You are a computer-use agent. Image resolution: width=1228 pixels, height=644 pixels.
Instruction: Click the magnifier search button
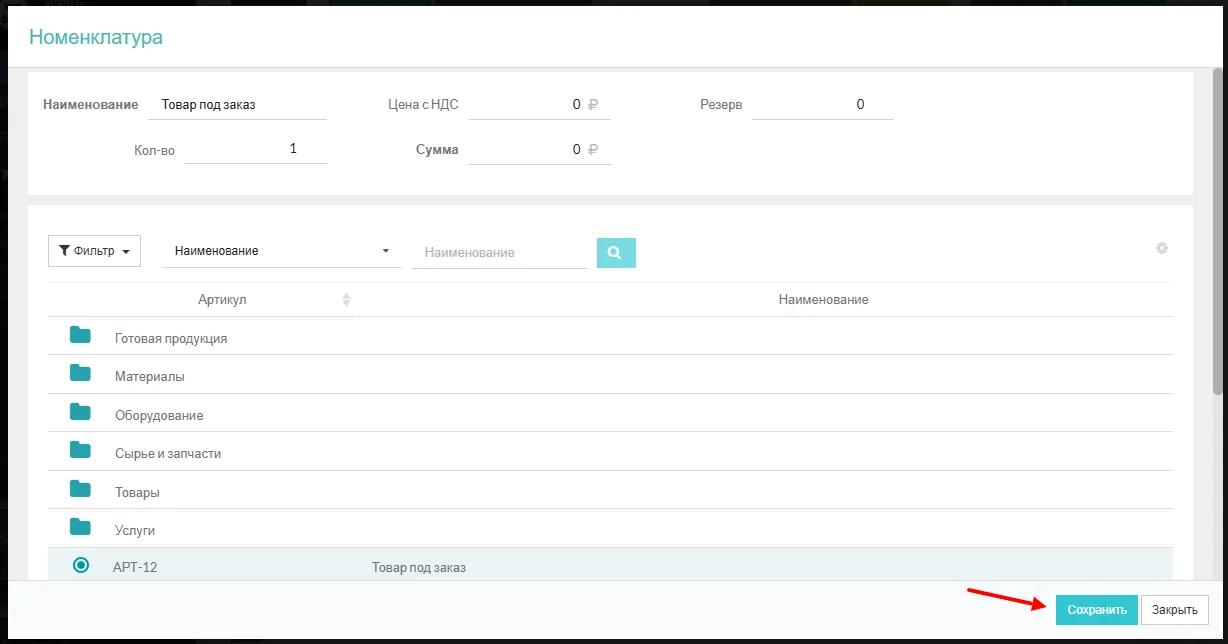tap(616, 253)
